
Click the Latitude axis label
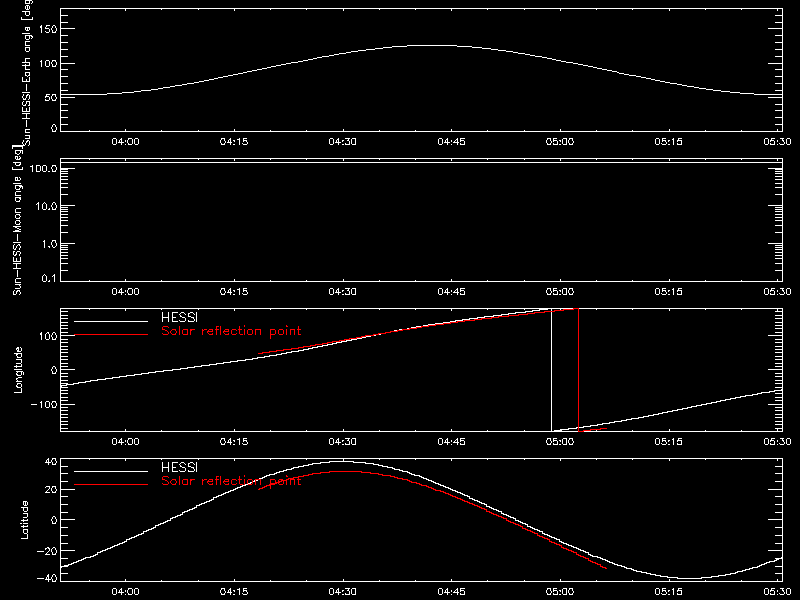pos(24,520)
